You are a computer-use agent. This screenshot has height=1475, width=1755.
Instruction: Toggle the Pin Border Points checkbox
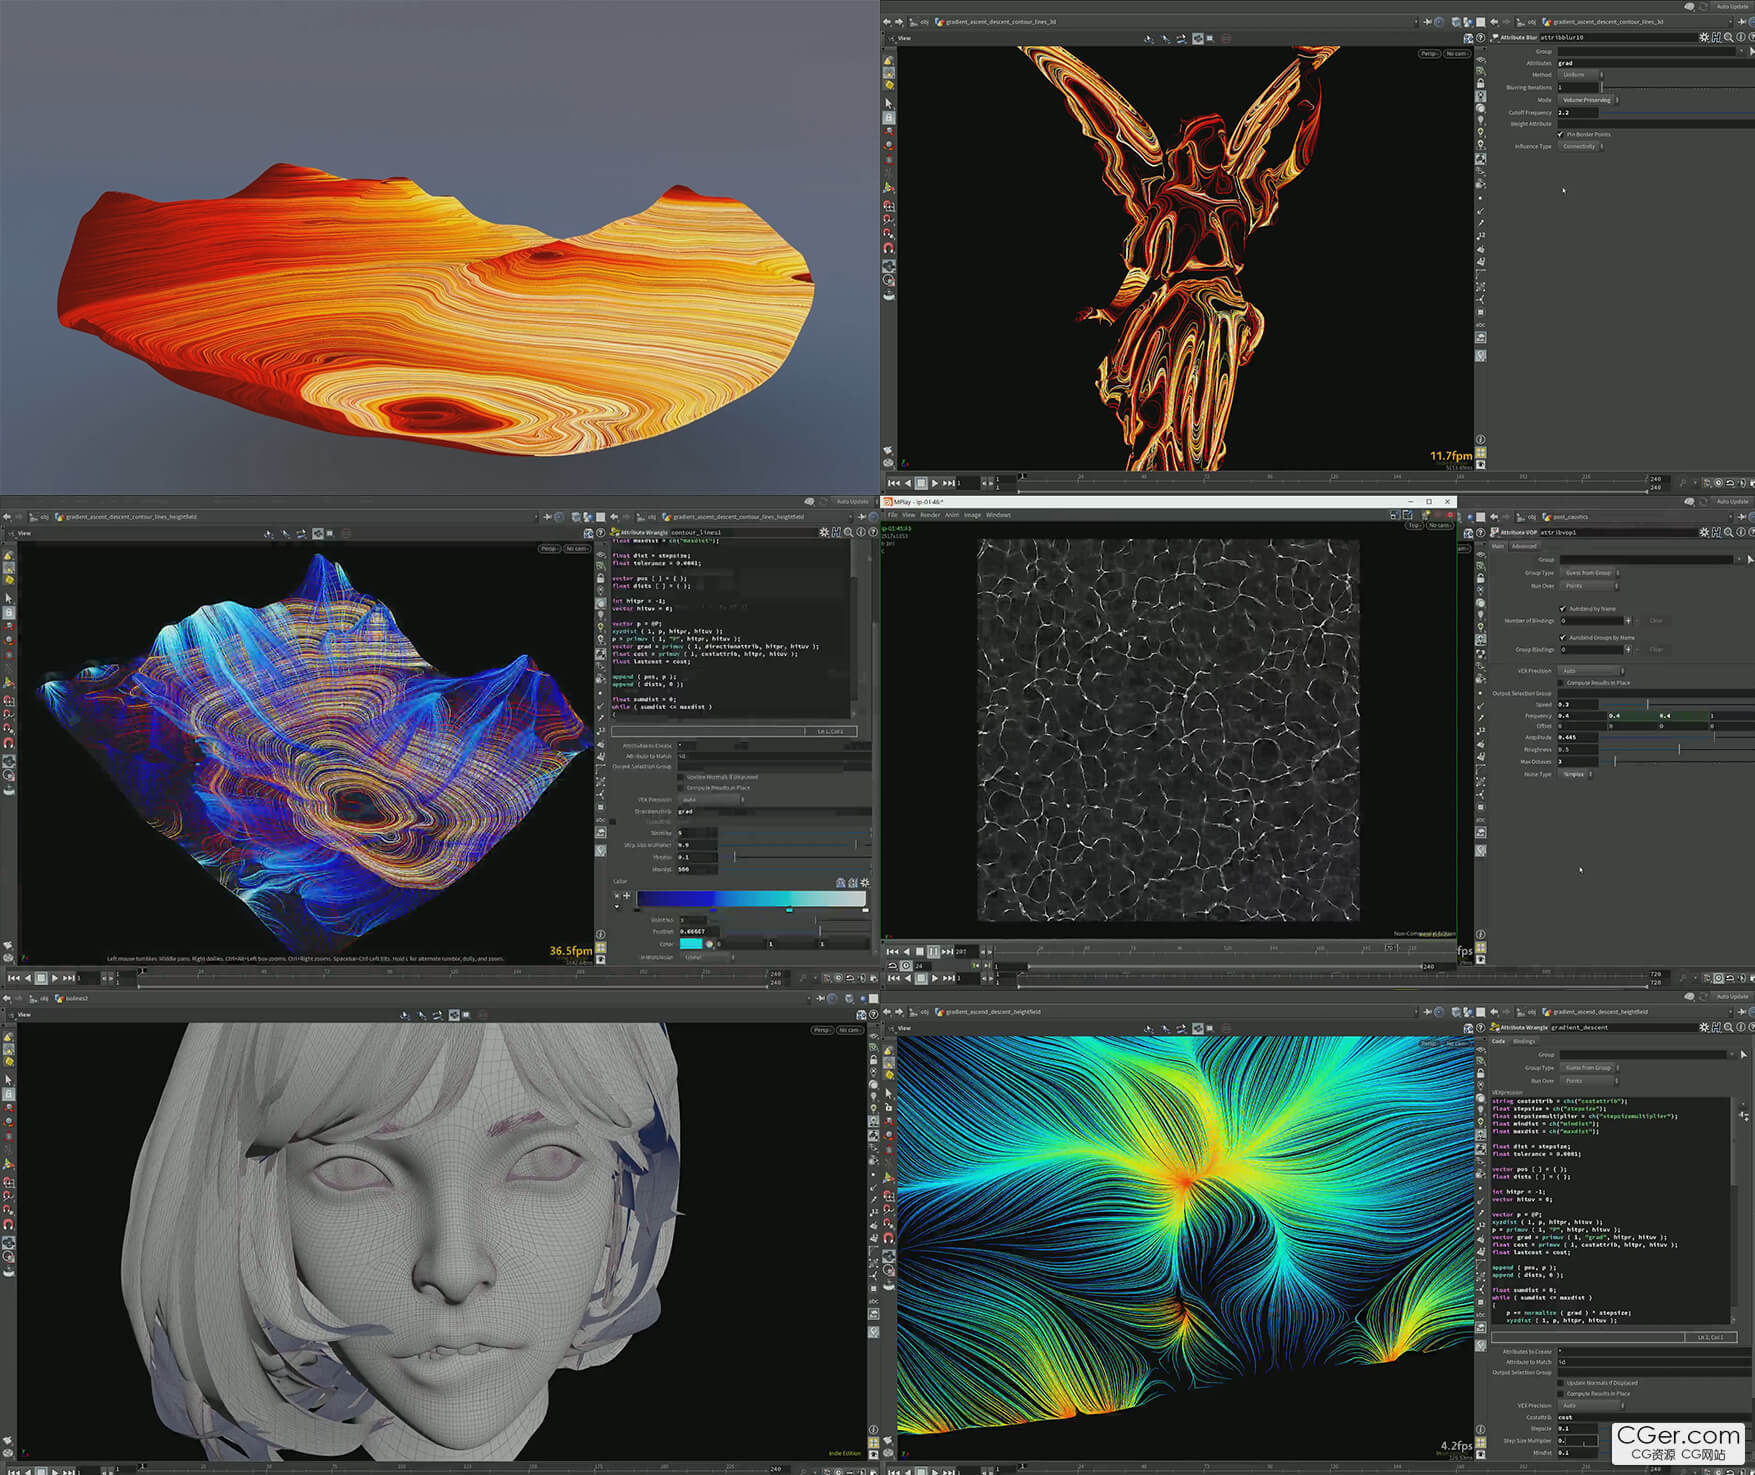point(1561,134)
